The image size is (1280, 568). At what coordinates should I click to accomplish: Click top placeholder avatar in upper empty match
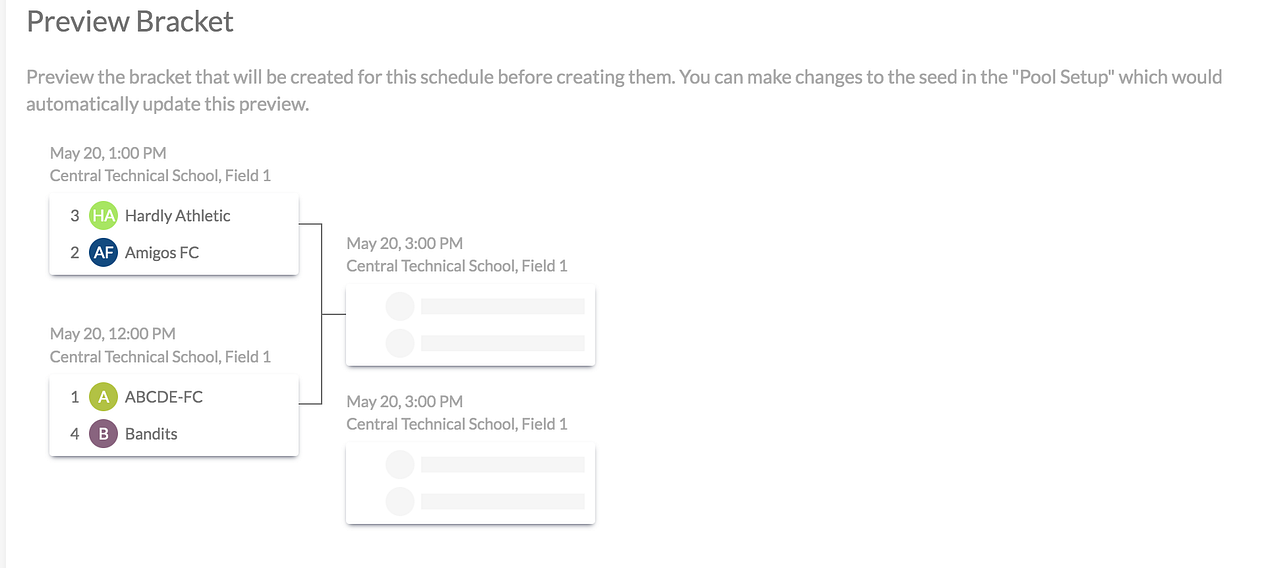400,306
